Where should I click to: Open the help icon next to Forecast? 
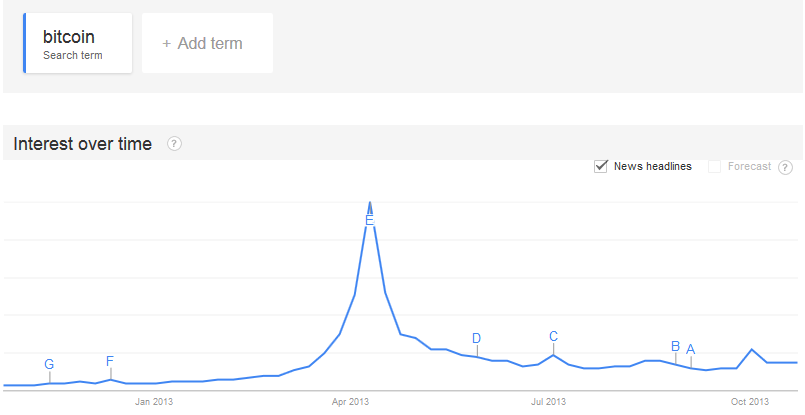click(x=785, y=167)
